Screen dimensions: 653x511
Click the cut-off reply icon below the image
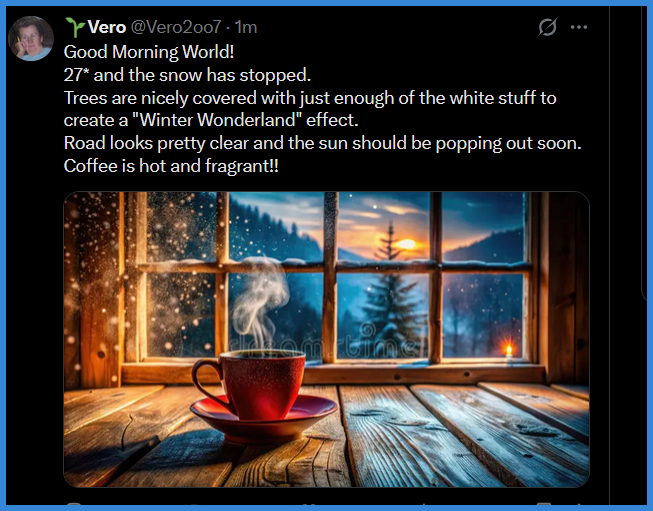(74, 504)
